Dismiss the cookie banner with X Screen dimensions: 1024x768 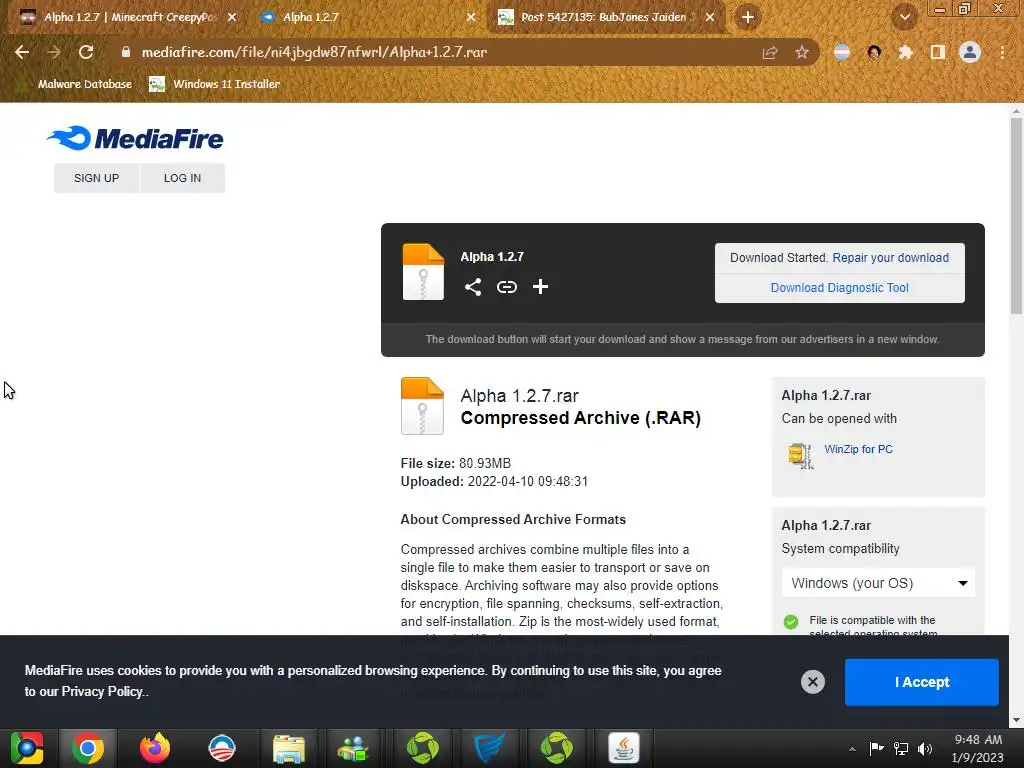(x=812, y=682)
